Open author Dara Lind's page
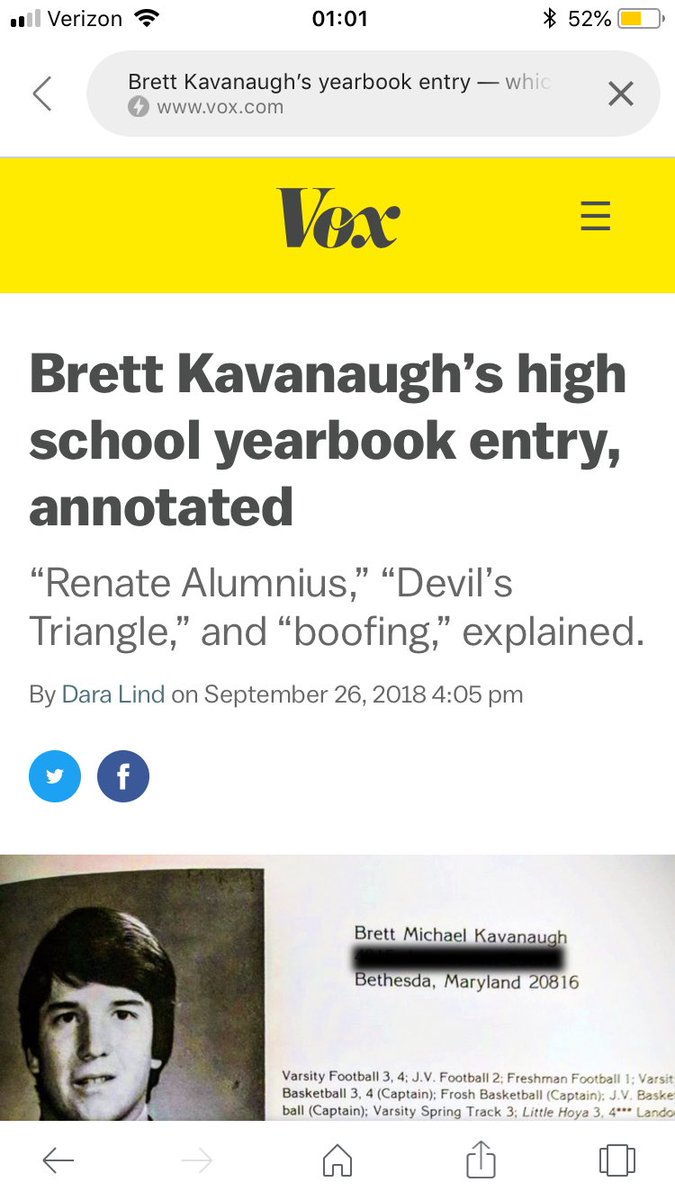The image size is (675, 1200). [x=113, y=694]
